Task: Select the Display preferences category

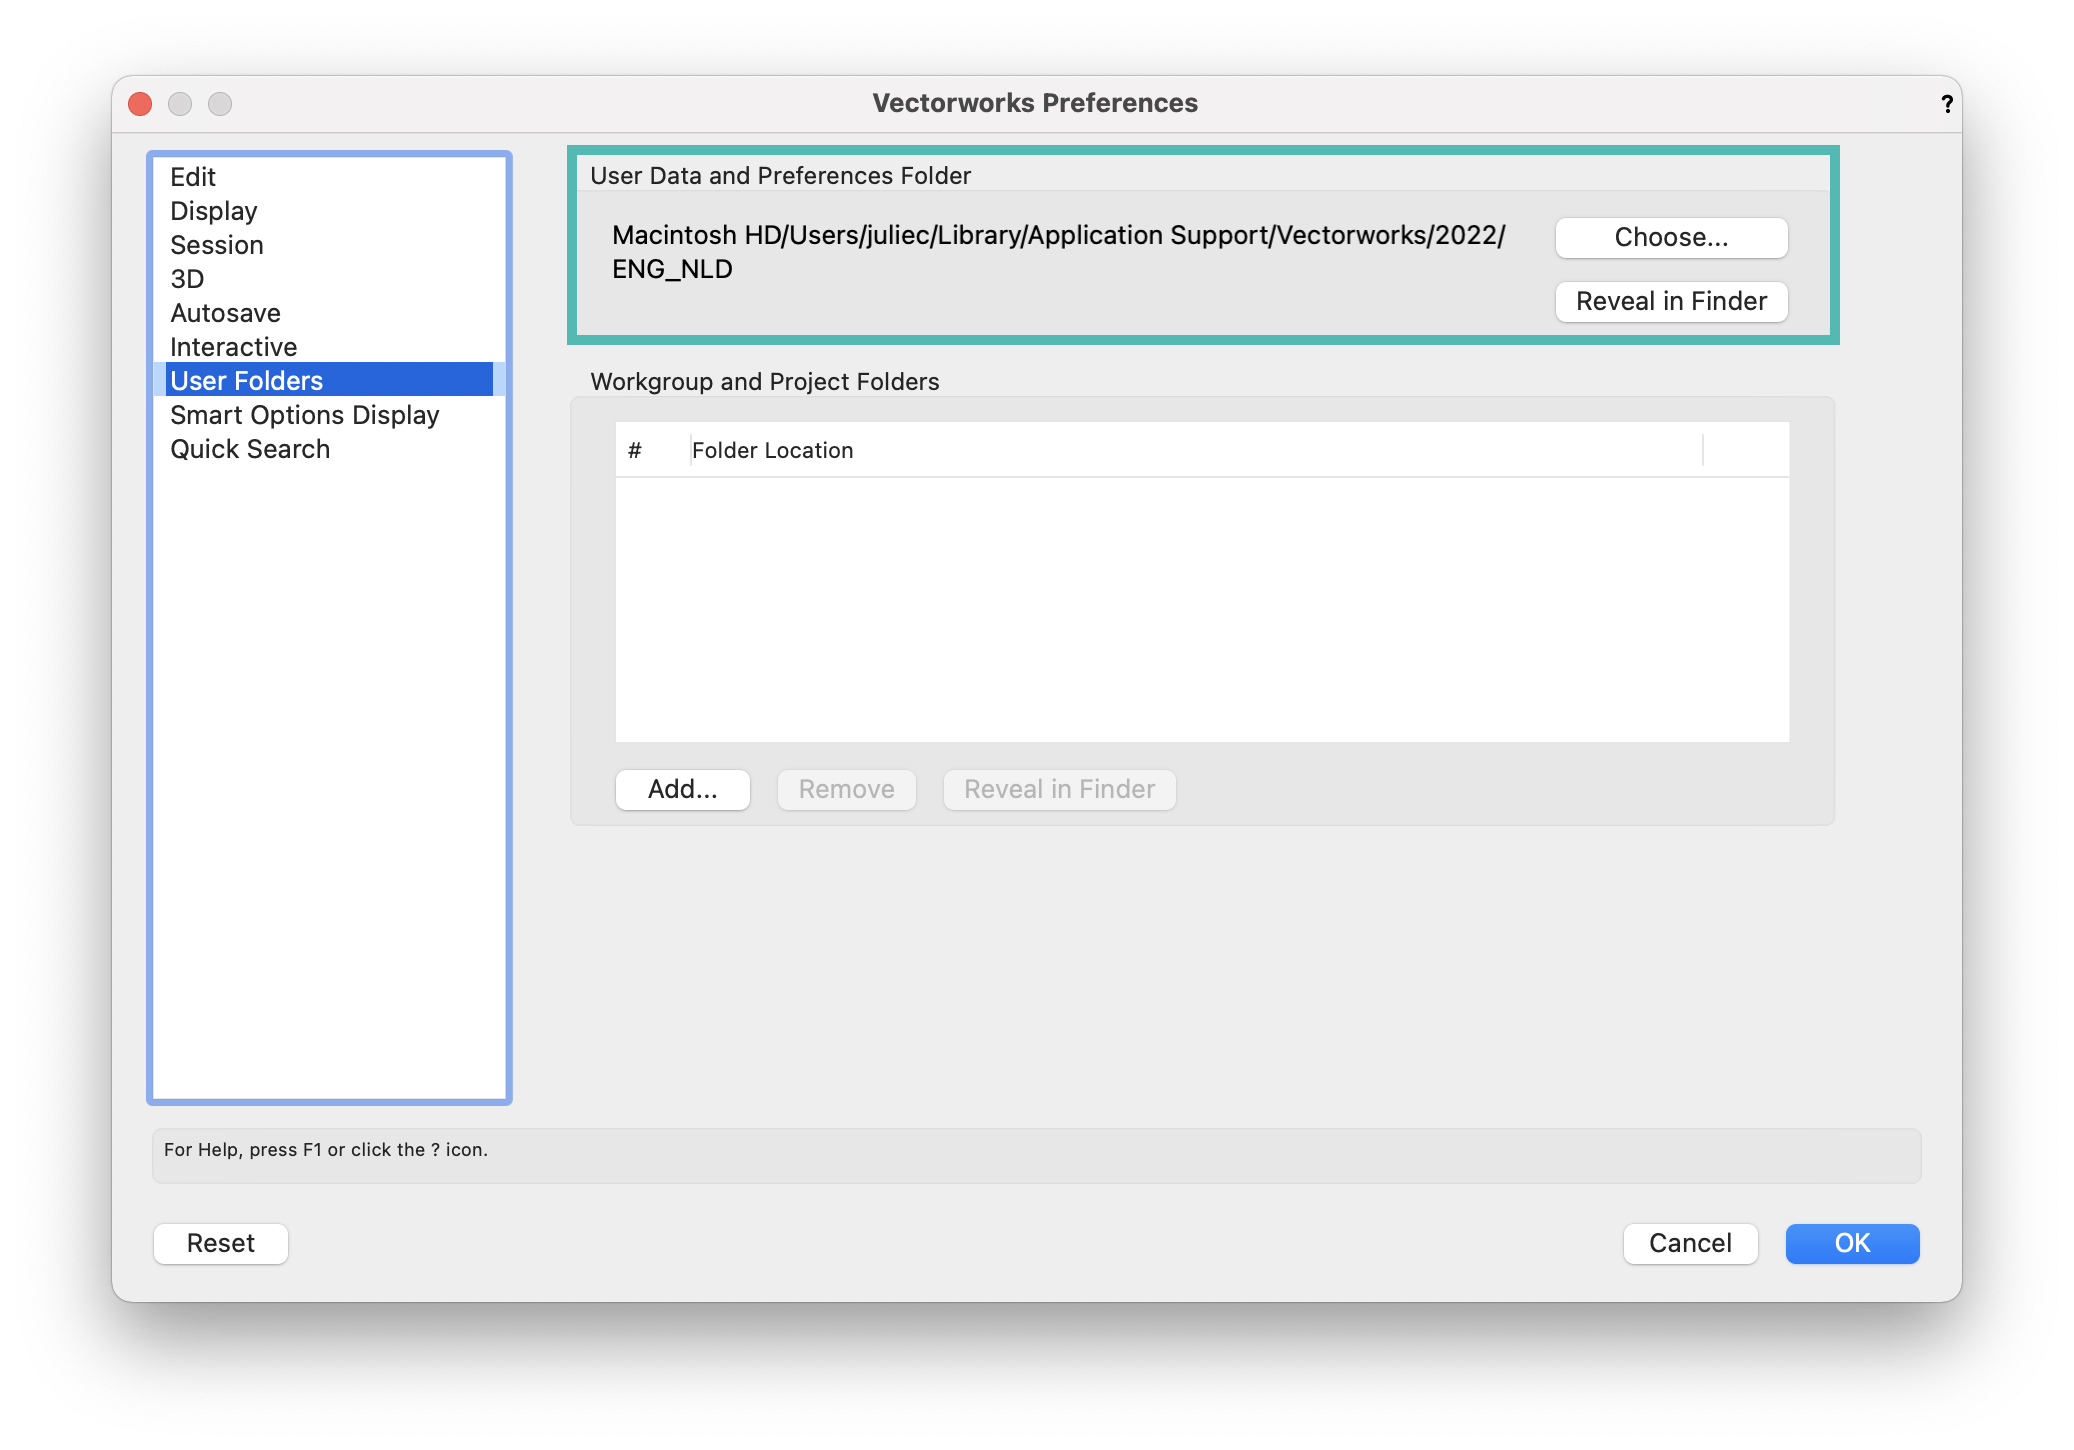Action: pyautogui.click(x=329, y=211)
